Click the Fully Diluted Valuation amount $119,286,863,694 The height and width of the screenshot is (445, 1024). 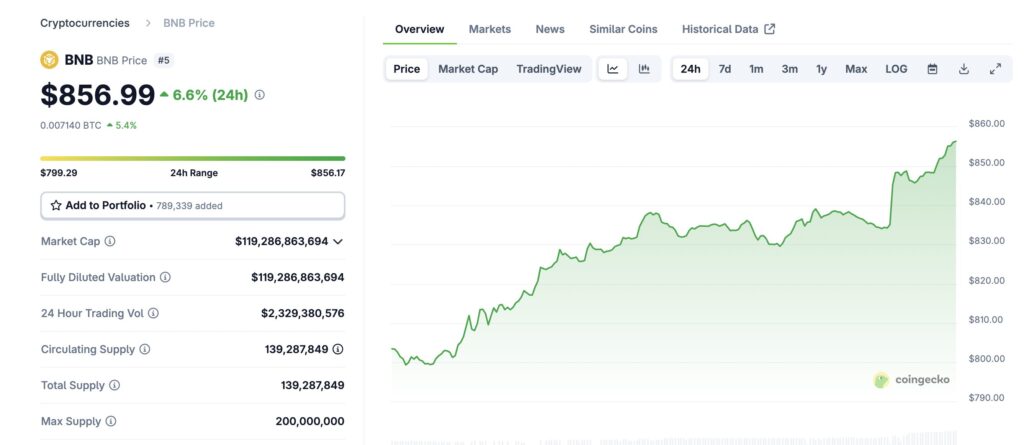[x=297, y=277]
